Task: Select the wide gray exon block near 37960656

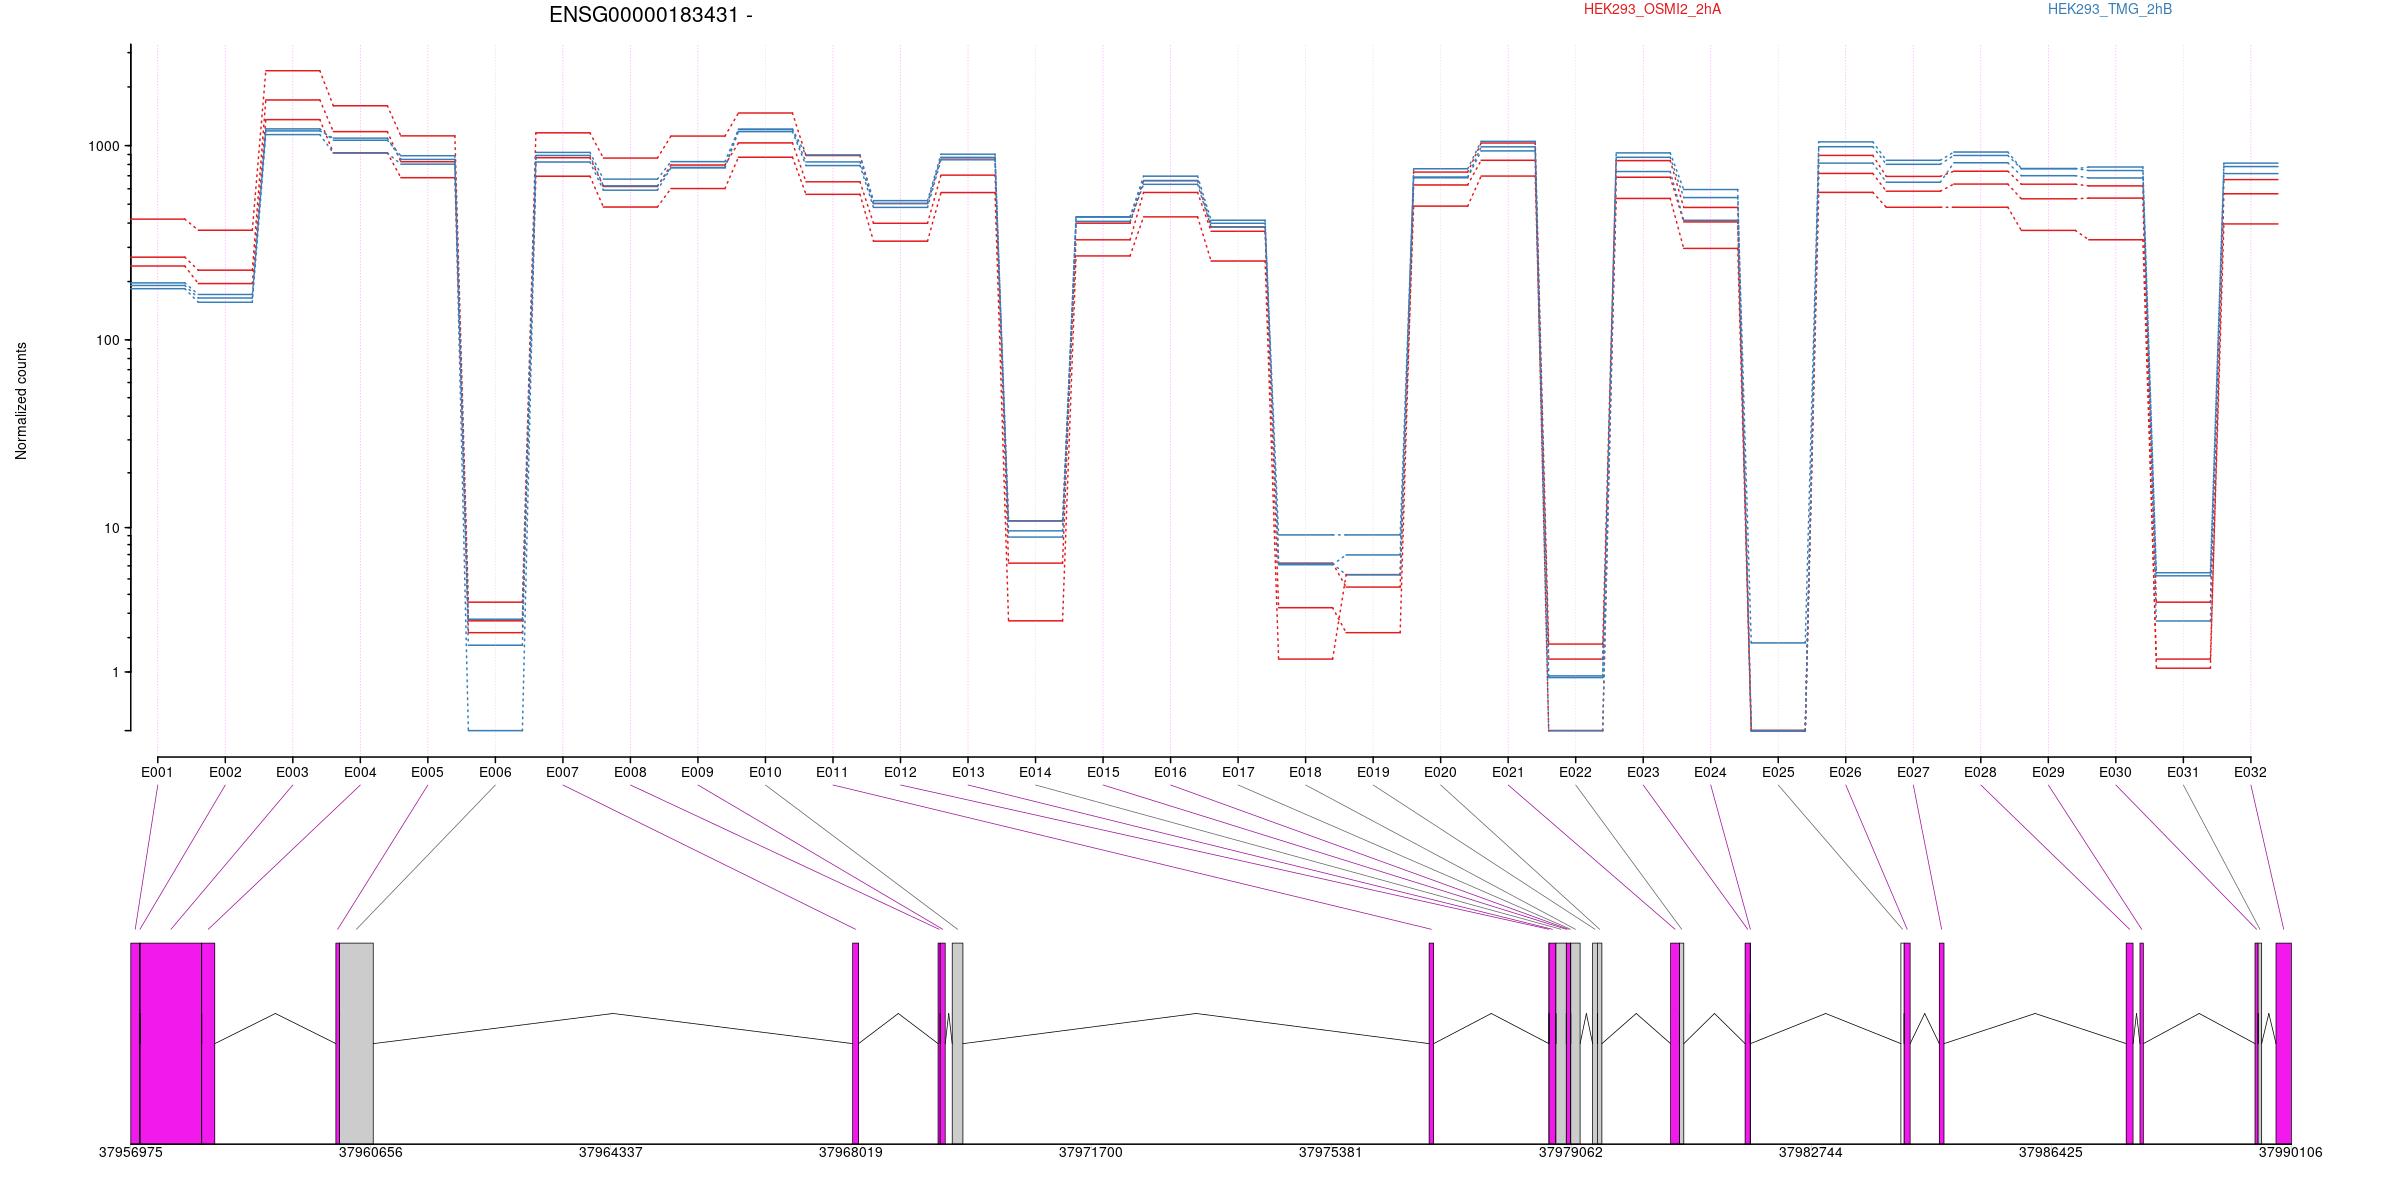Action: point(356,1043)
